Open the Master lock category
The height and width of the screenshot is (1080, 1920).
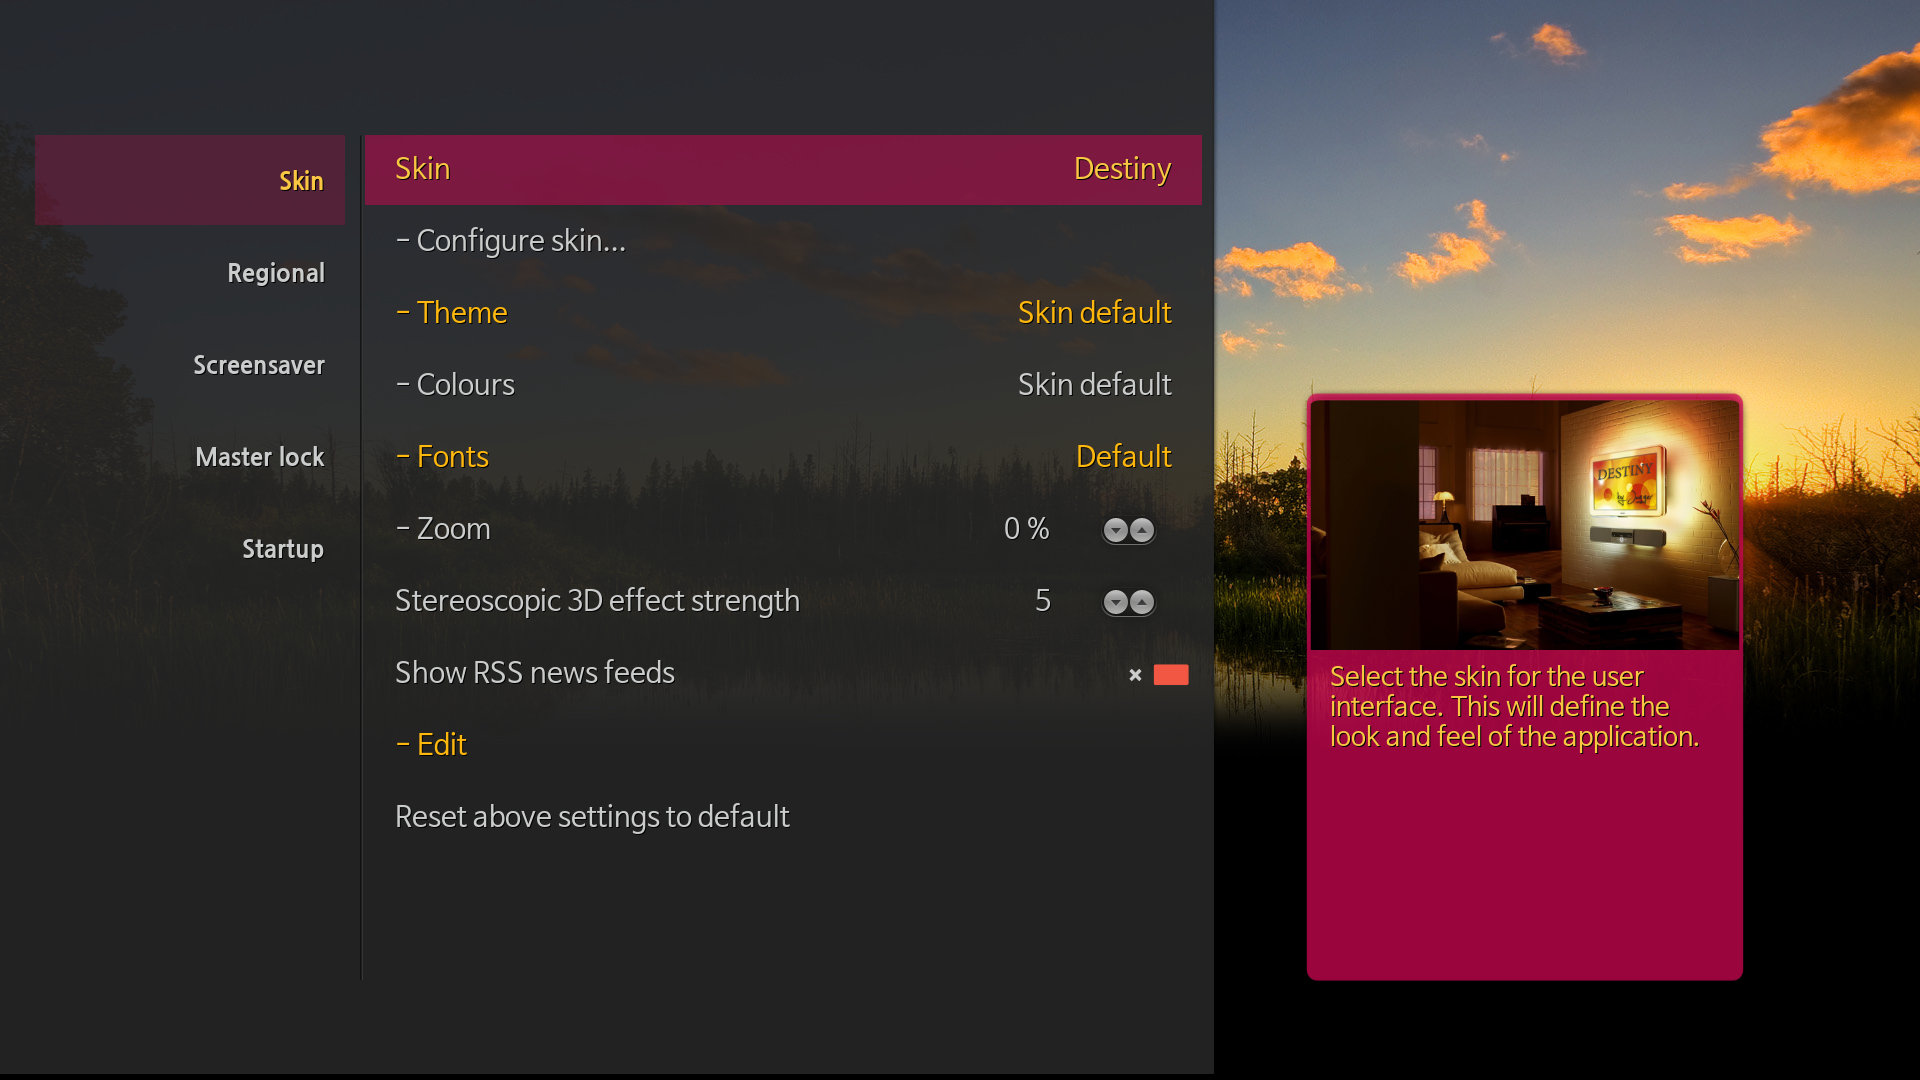[260, 457]
